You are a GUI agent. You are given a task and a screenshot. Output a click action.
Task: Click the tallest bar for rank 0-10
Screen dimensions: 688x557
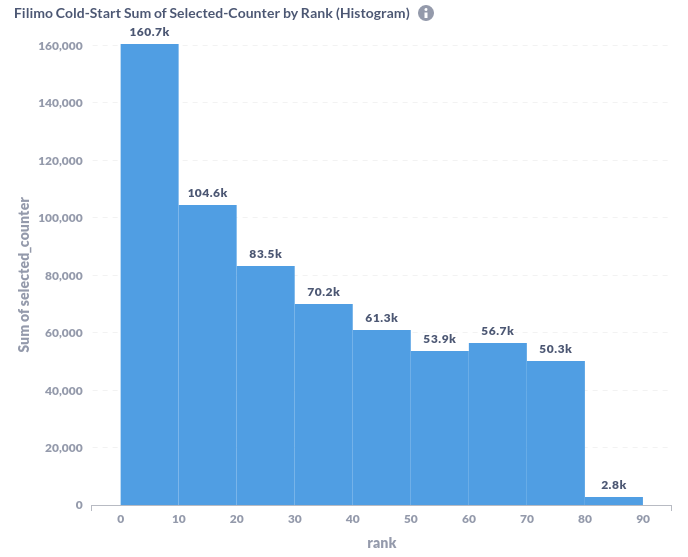[150, 275]
